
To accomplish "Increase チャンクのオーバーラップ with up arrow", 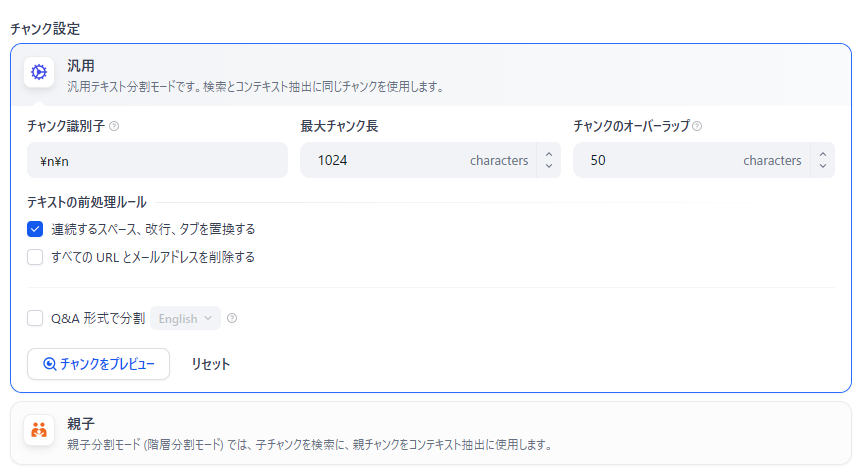I will tap(823, 155).
